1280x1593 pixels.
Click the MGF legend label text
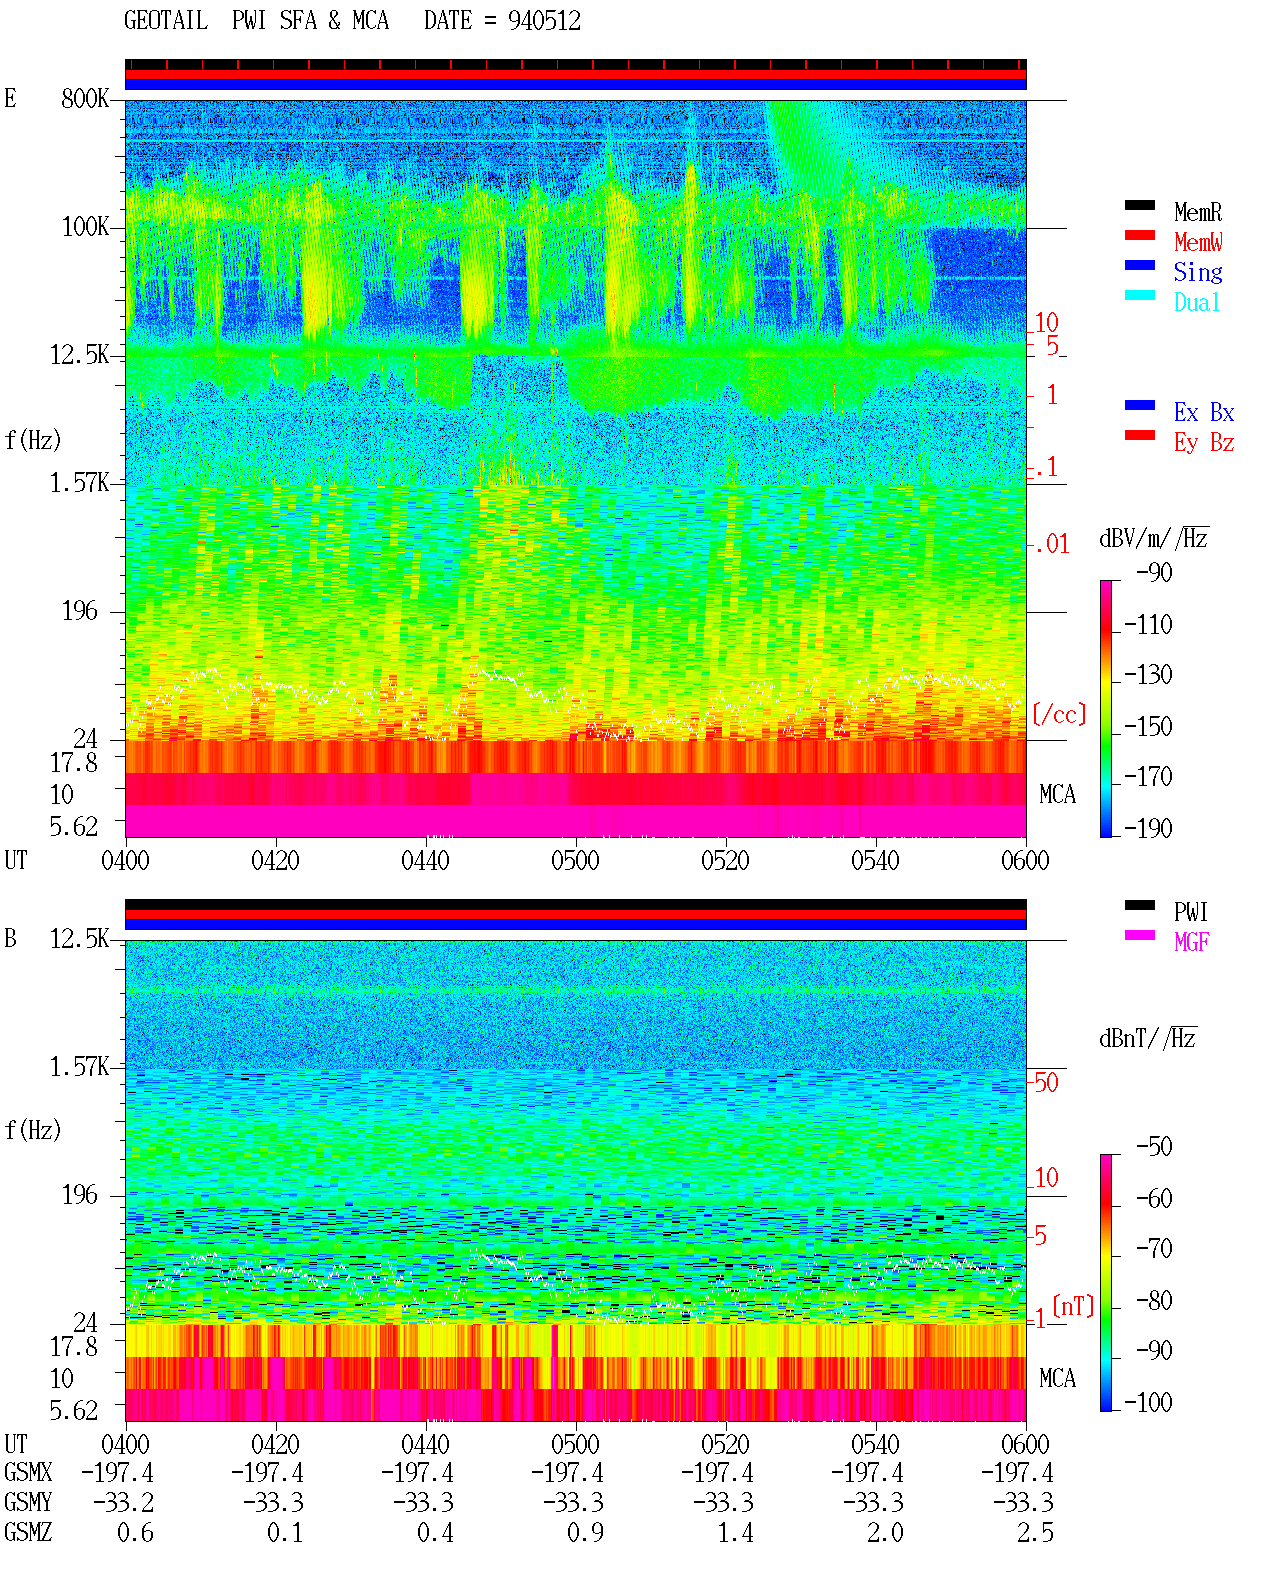[1192, 942]
